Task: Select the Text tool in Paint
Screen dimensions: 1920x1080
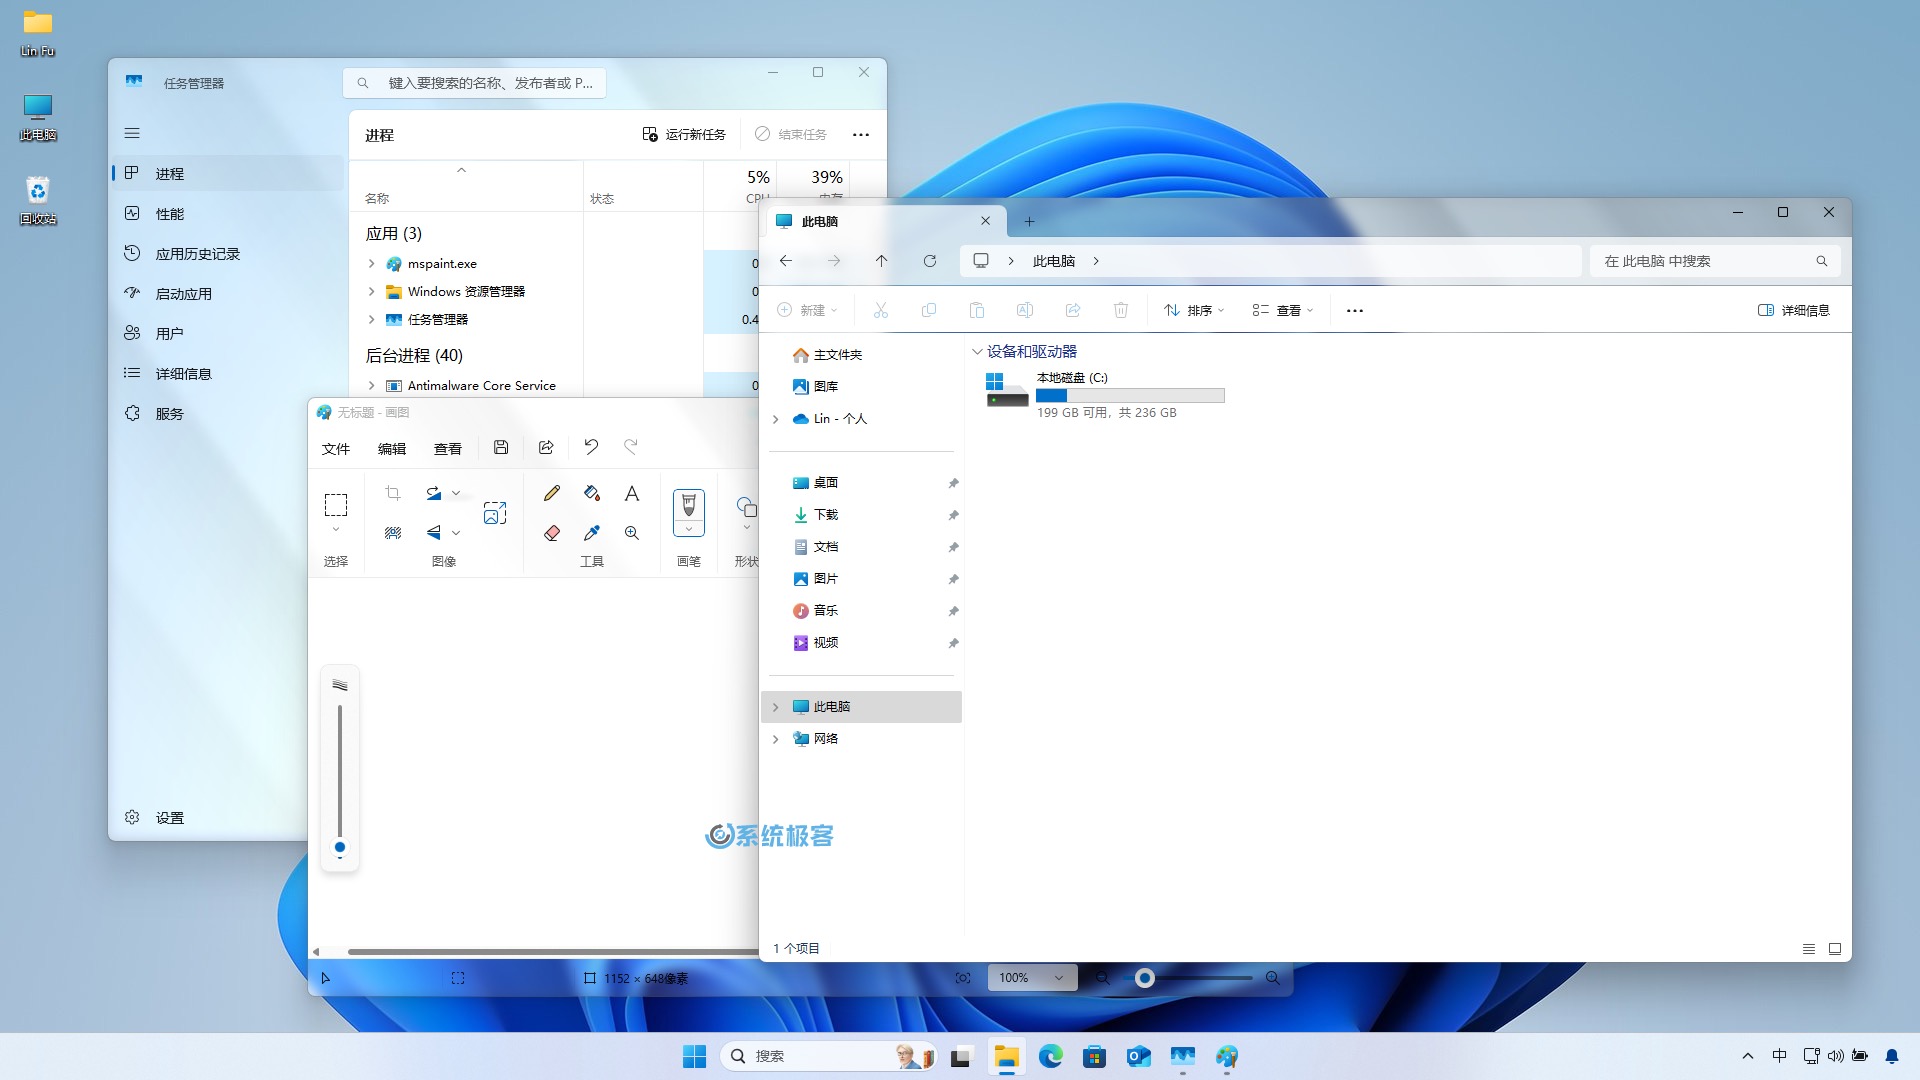Action: 632,493
